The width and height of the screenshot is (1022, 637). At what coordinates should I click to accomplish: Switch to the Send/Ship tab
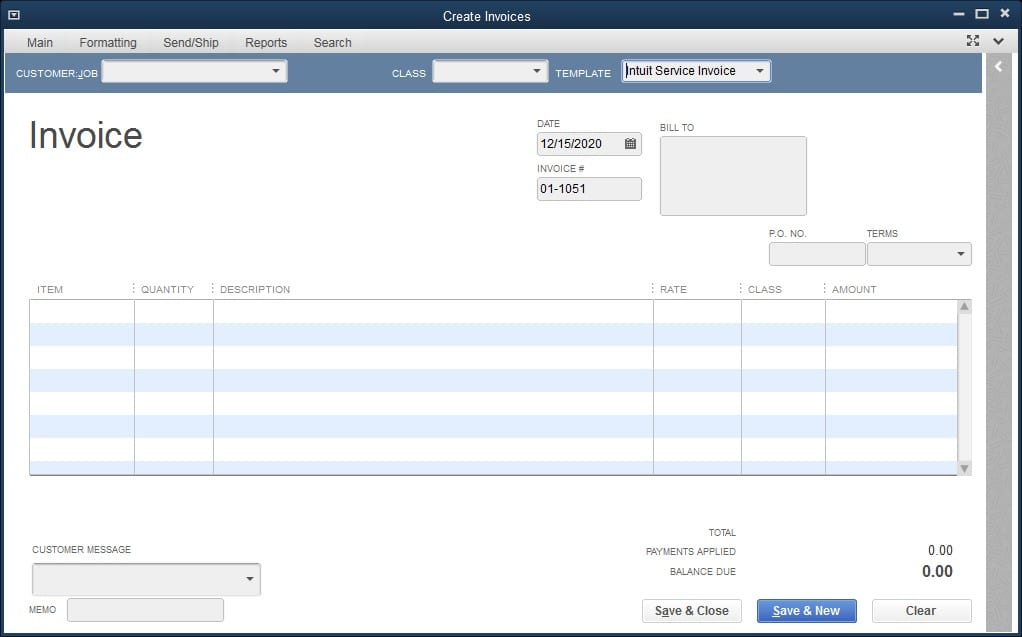(x=191, y=43)
